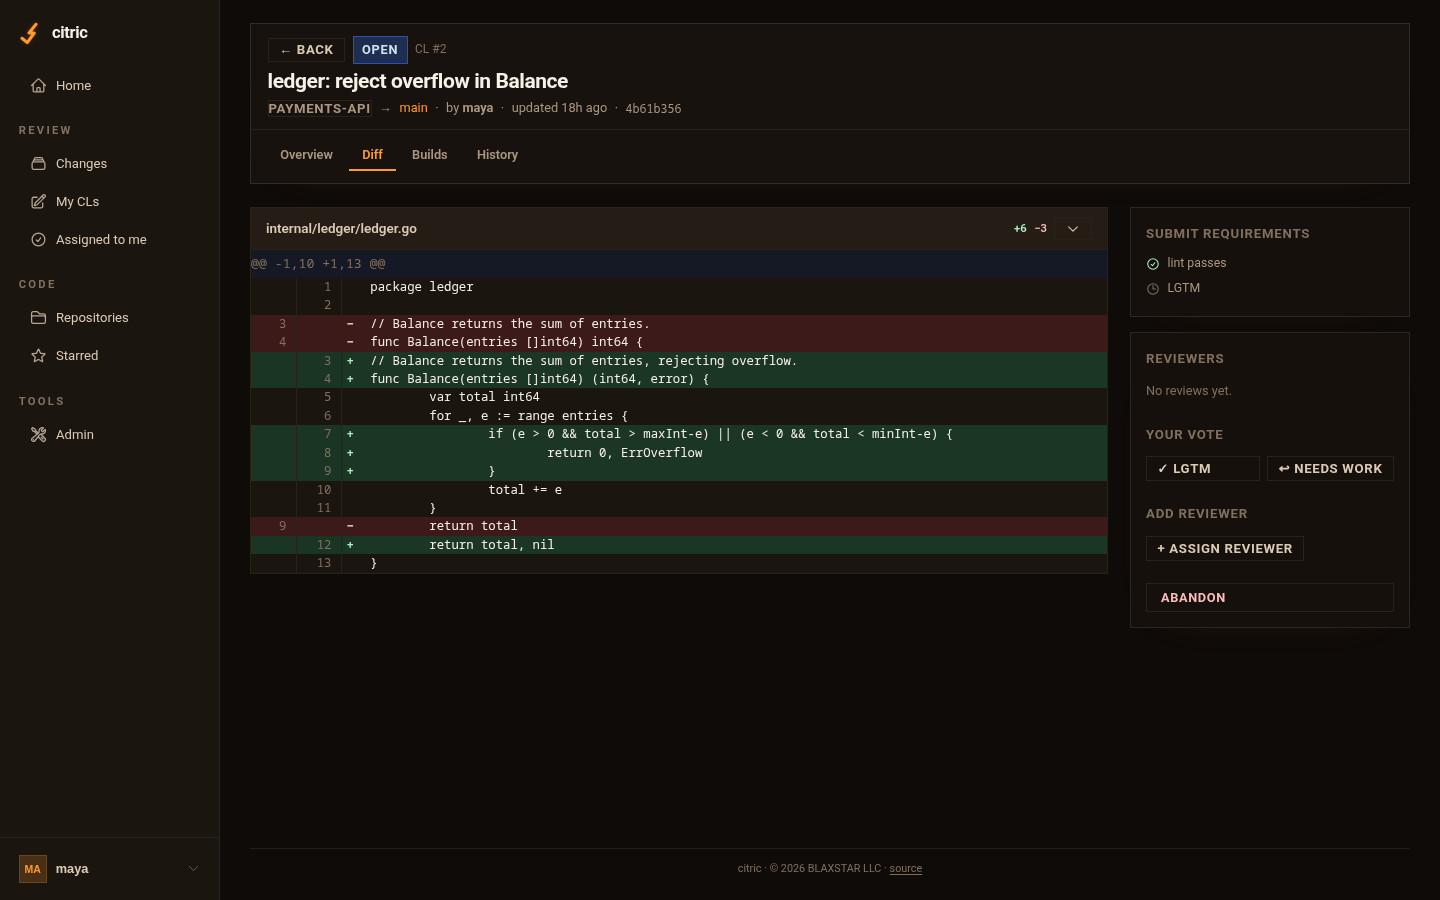Click the LGTM pending clock icon
The height and width of the screenshot is (900, 1440).
click(1153, 289)
